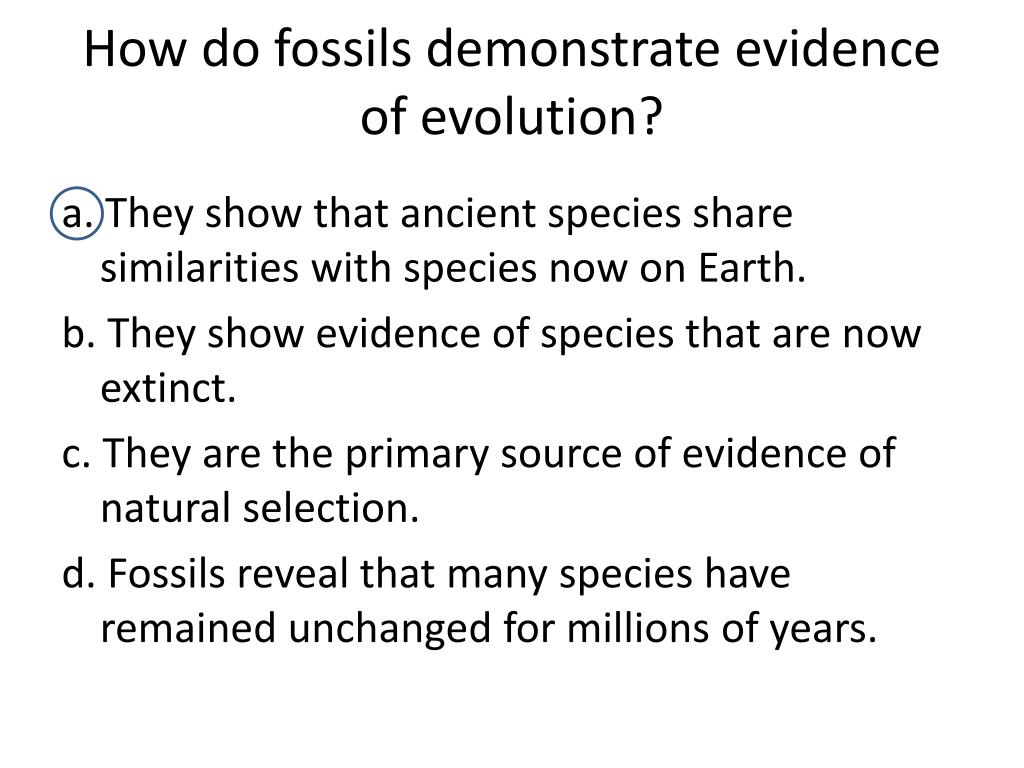Click 'natural selection.' in option c
The width and height of the screenshot is (1024, 768).
[259, 508]
